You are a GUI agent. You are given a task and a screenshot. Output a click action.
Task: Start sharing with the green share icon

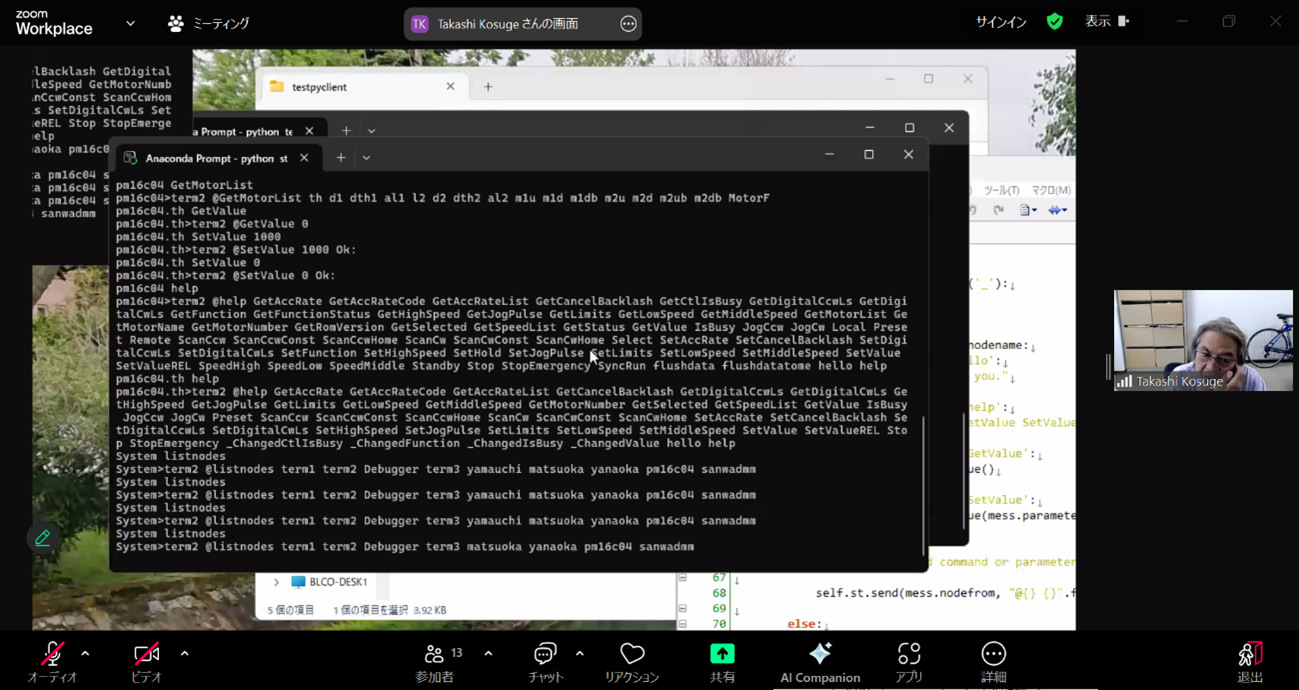tap(722, 654)
